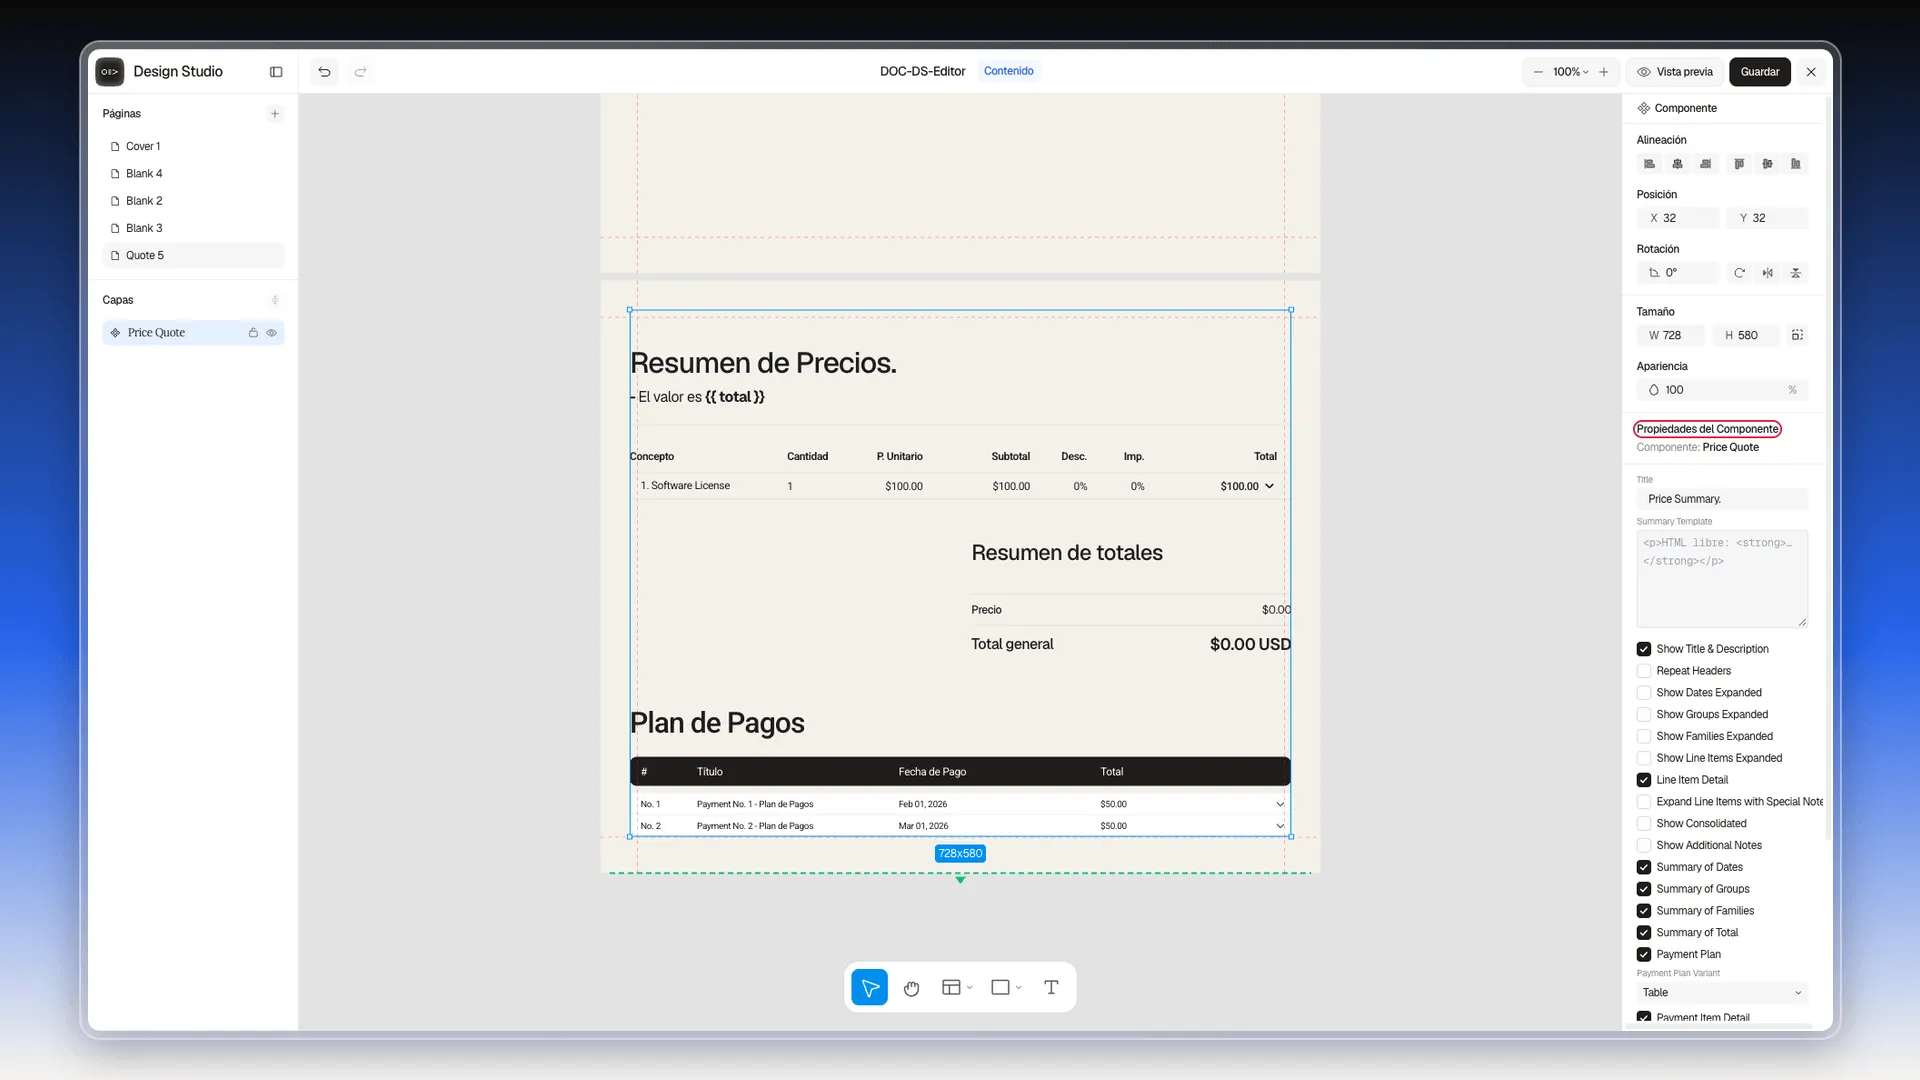Viewport: 1920px width, 1080px height.
Task: Click the undo arrow icon
Action: [x=324, y=72]
